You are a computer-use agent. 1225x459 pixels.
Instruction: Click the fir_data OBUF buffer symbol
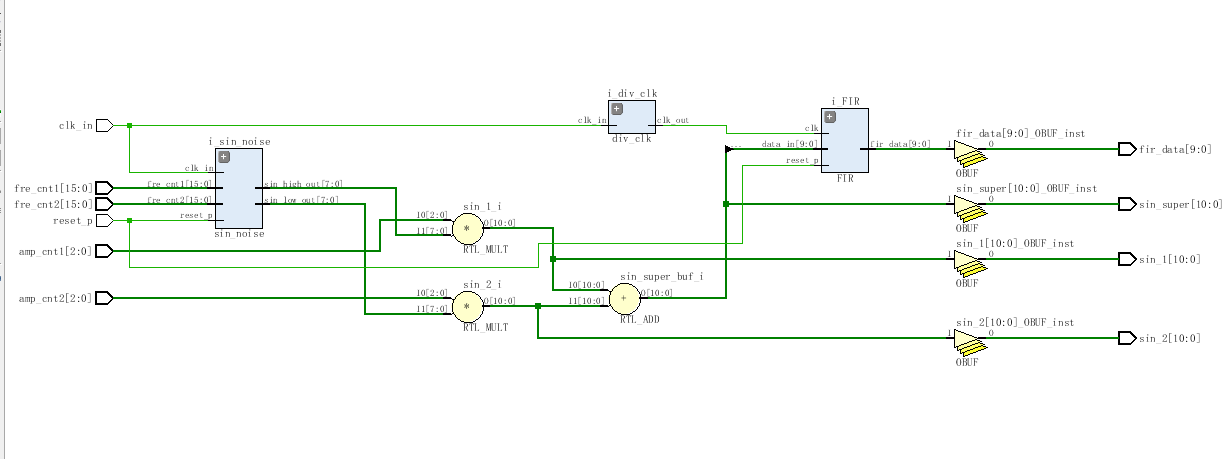pyautogui.click(x=967, y=150)
